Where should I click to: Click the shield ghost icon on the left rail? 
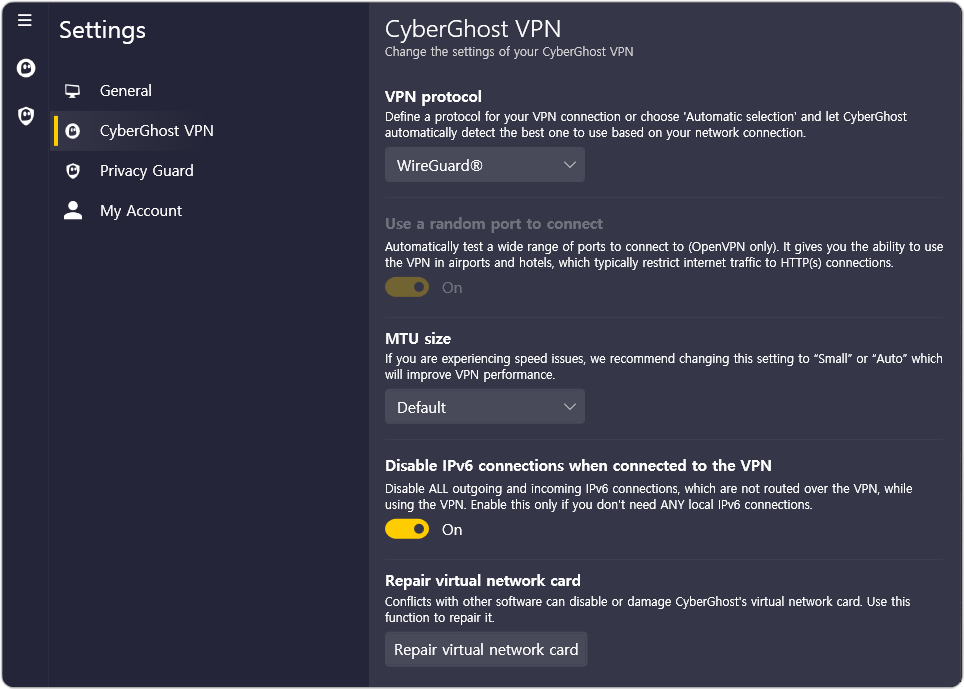[x=25, y=115]
